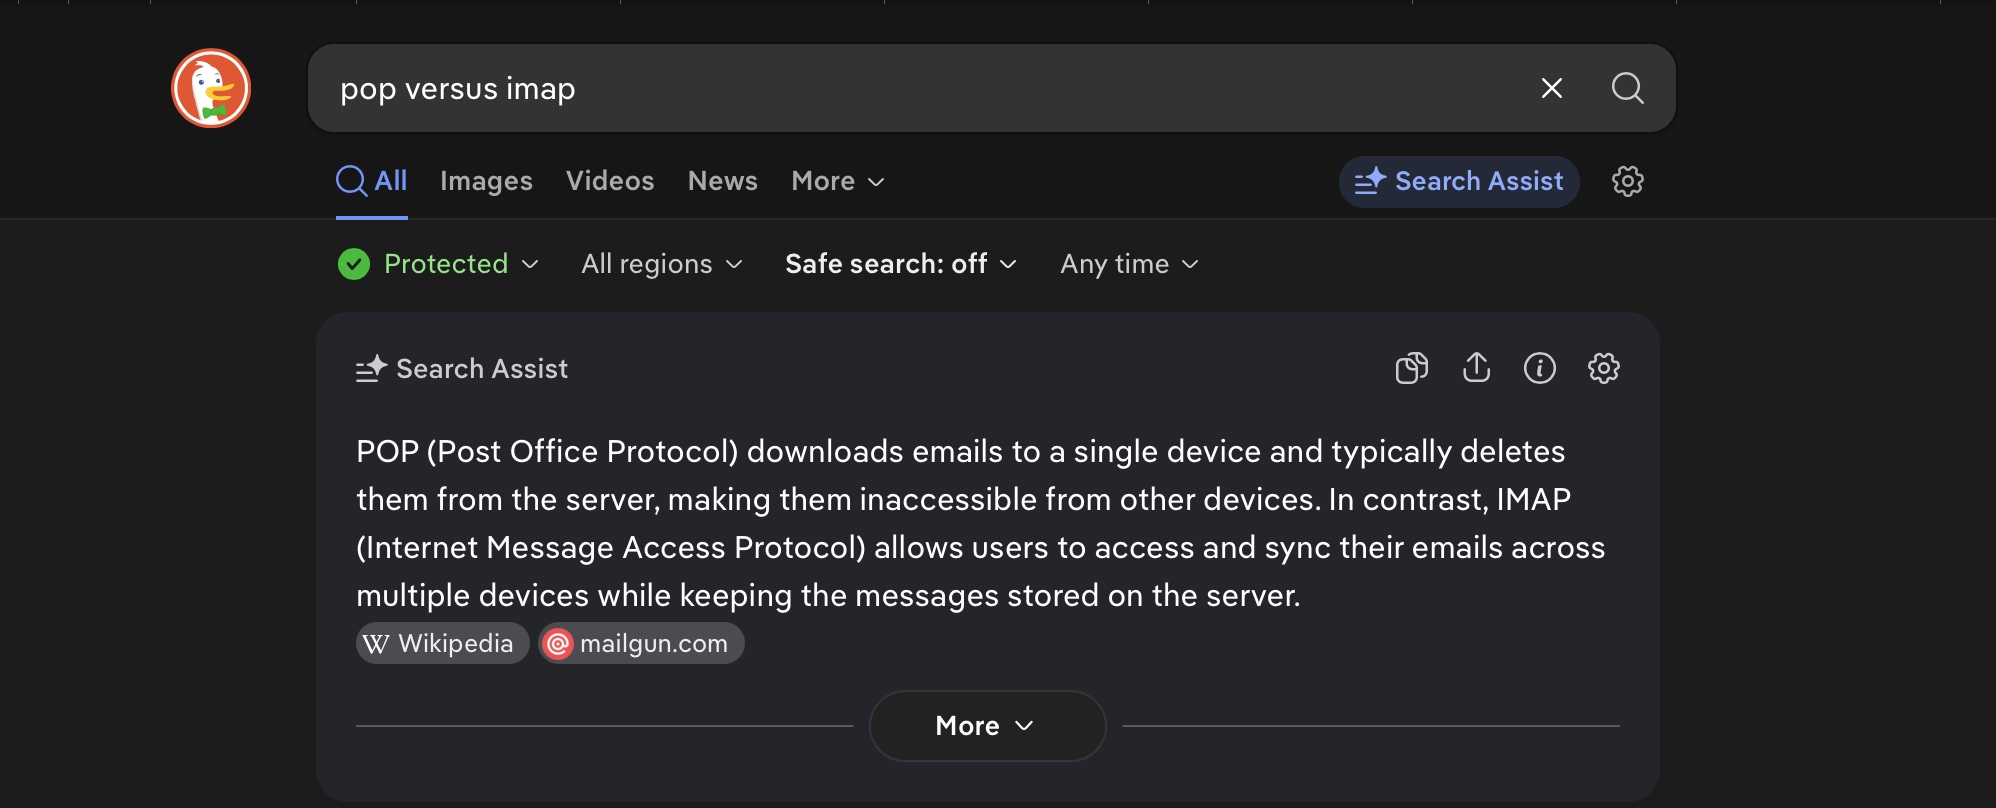Select the News tab
1996x808 pixels.
(722, 181)
